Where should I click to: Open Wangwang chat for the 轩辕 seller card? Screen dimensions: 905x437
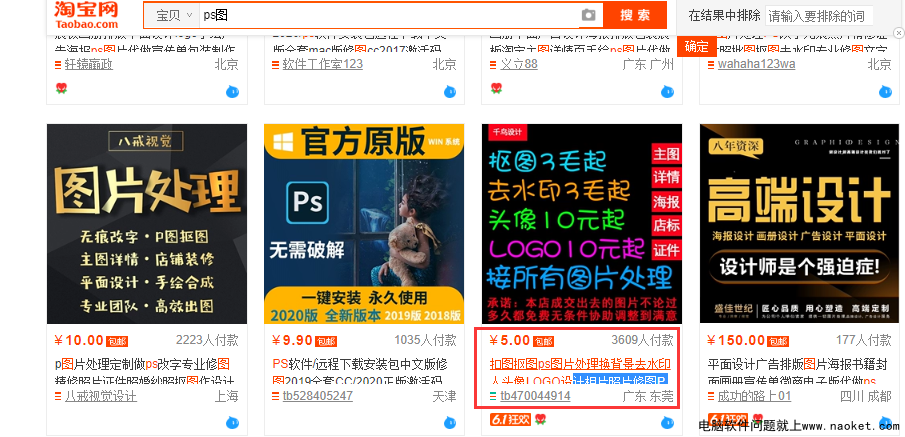tap(232, 91)
